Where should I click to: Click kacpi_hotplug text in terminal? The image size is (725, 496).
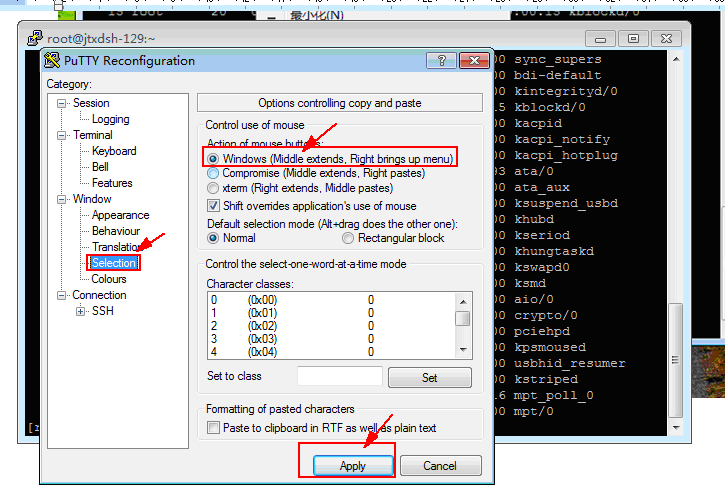coord(566,155)
